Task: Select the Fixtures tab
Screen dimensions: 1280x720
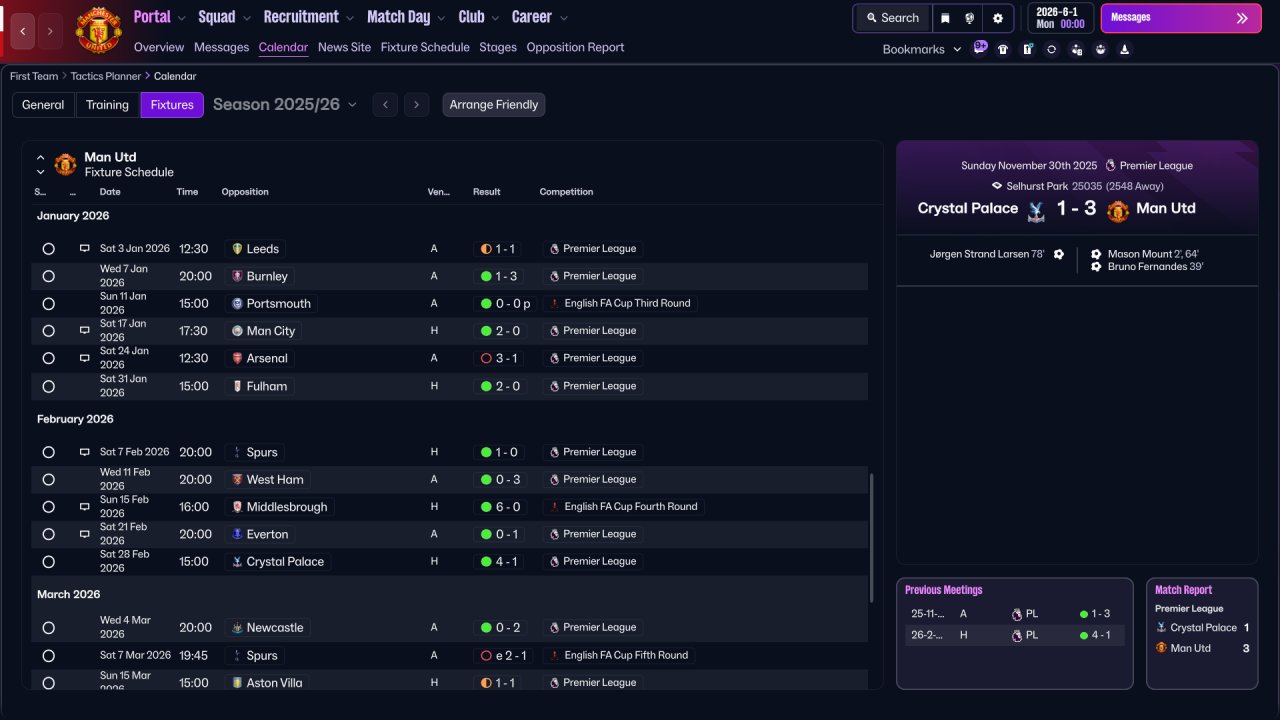Action: click(172, 105)
